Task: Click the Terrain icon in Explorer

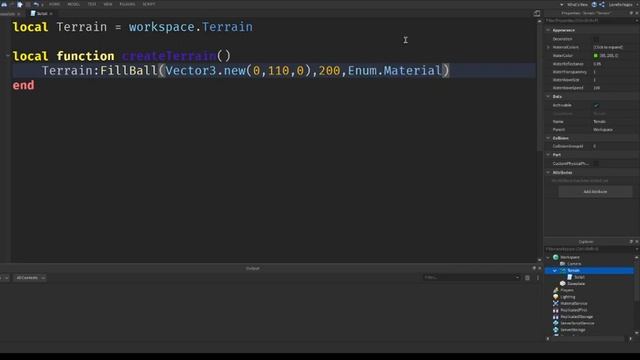Action: click(x=563, y=270)
